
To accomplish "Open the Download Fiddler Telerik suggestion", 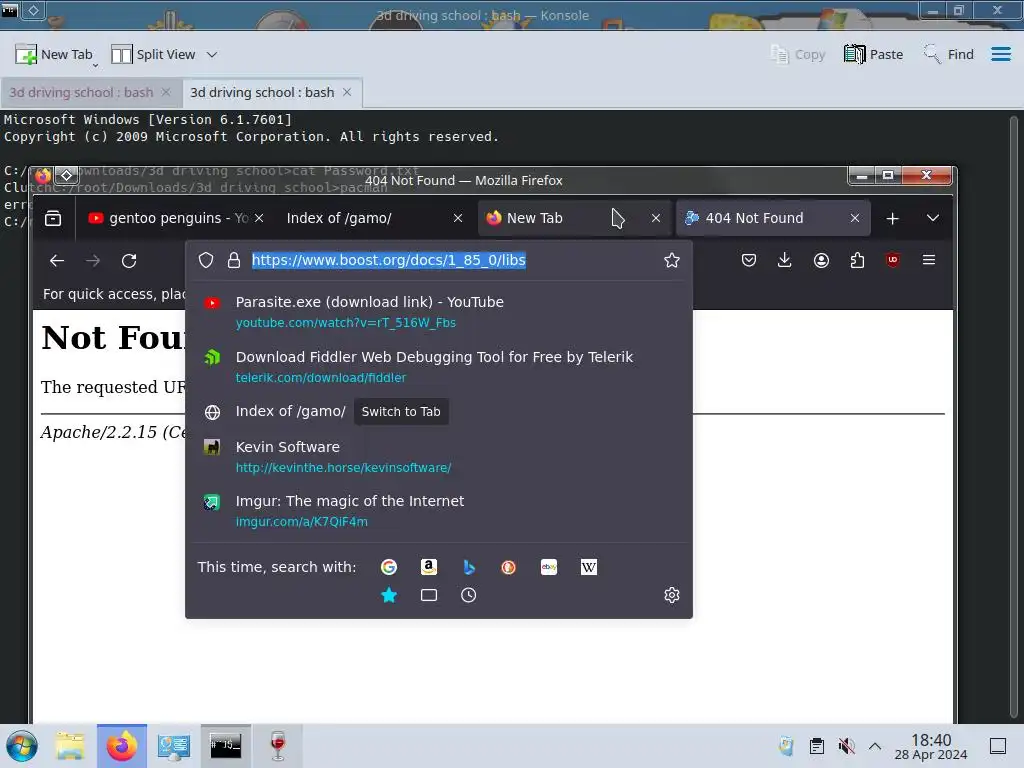I will 439,366.
